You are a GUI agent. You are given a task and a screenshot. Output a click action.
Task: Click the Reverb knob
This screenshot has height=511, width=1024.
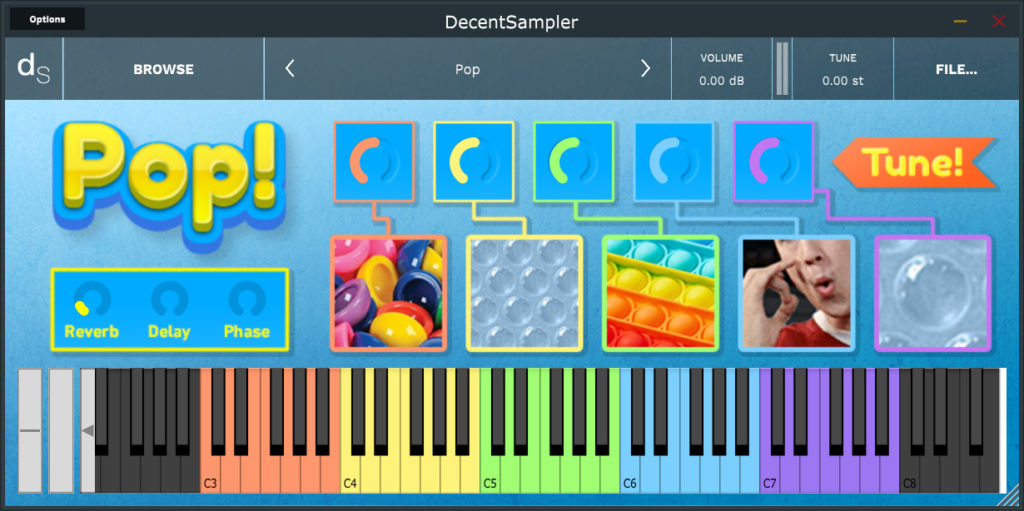tap(92, 299)
